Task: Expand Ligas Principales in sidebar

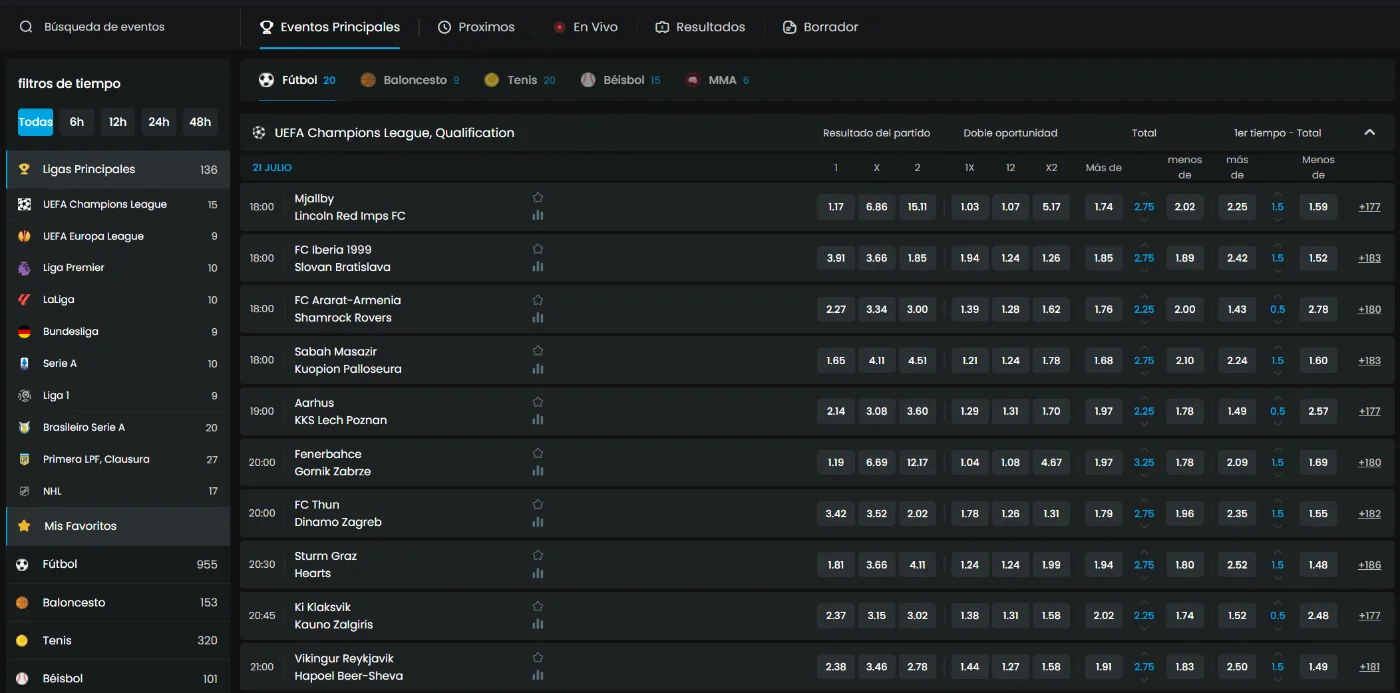Action: (x=118, y=169)
